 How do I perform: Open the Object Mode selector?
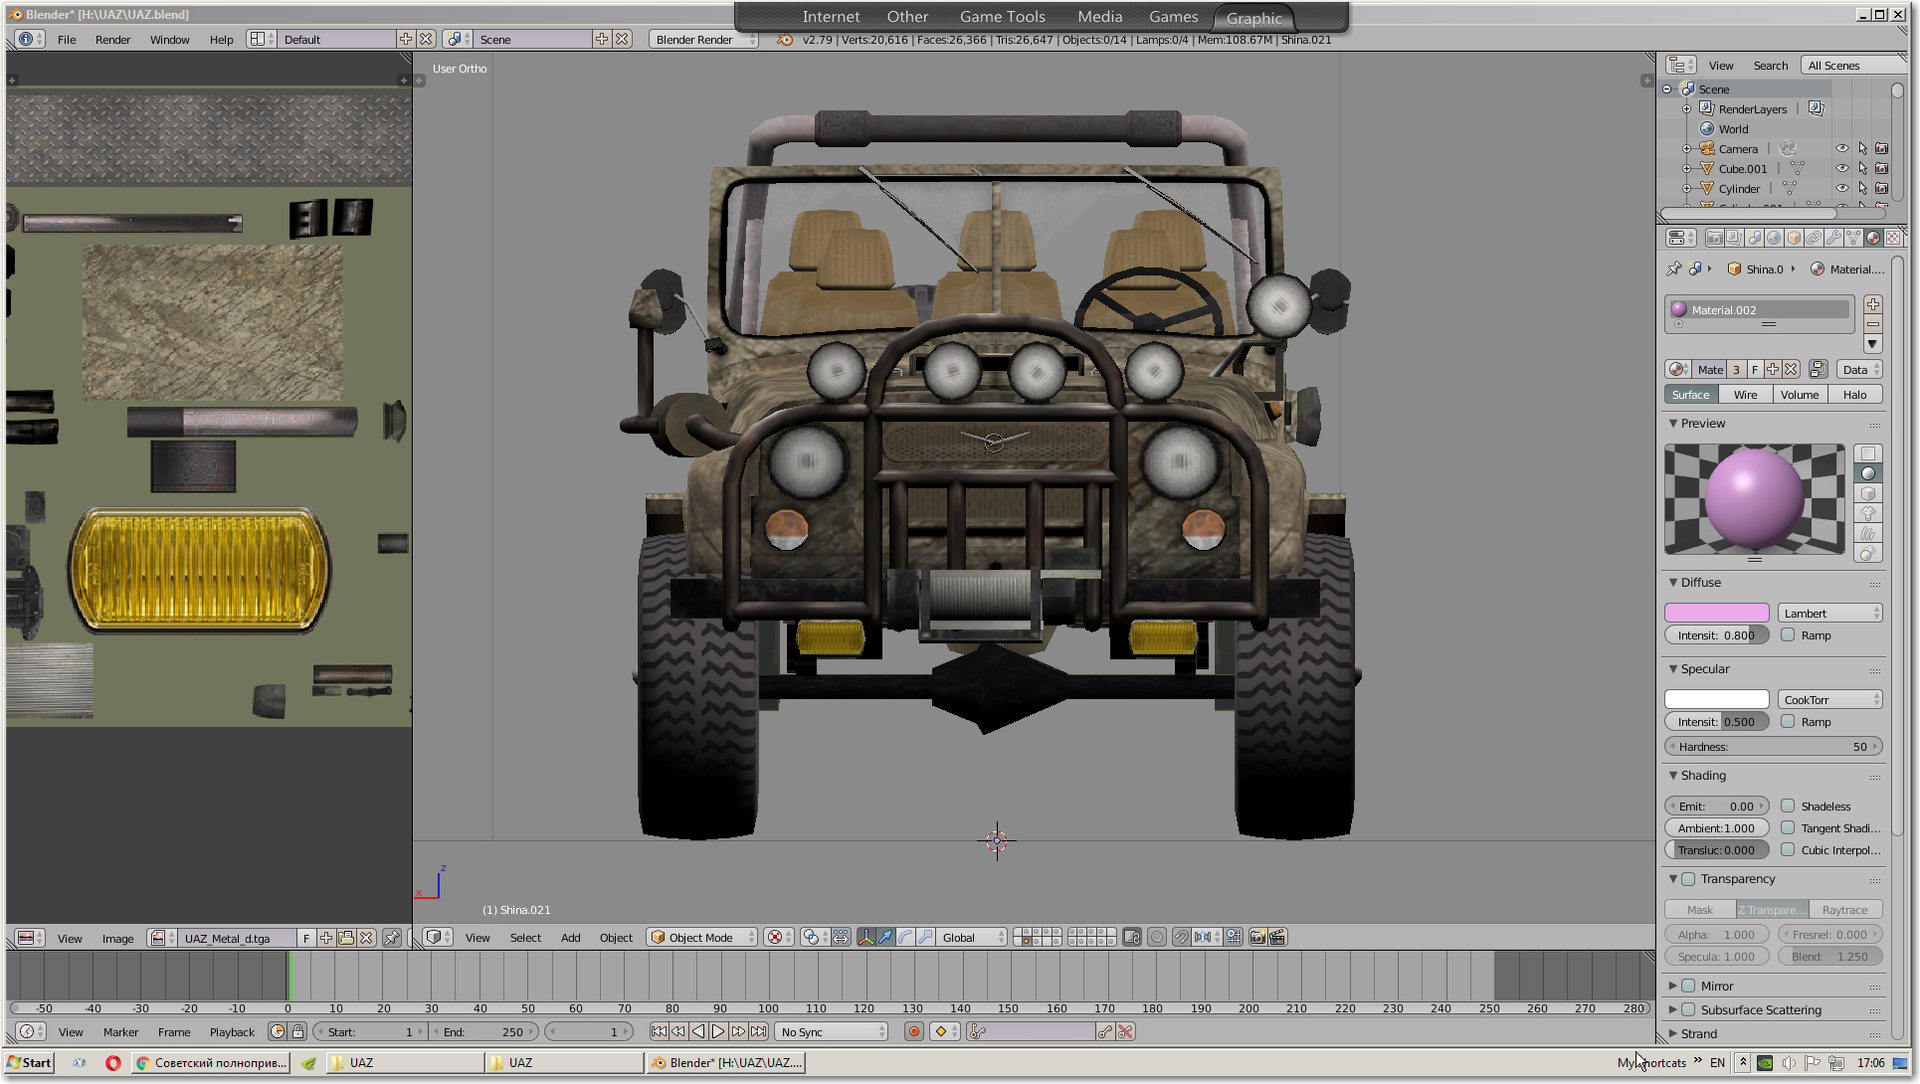coord(702,937)
